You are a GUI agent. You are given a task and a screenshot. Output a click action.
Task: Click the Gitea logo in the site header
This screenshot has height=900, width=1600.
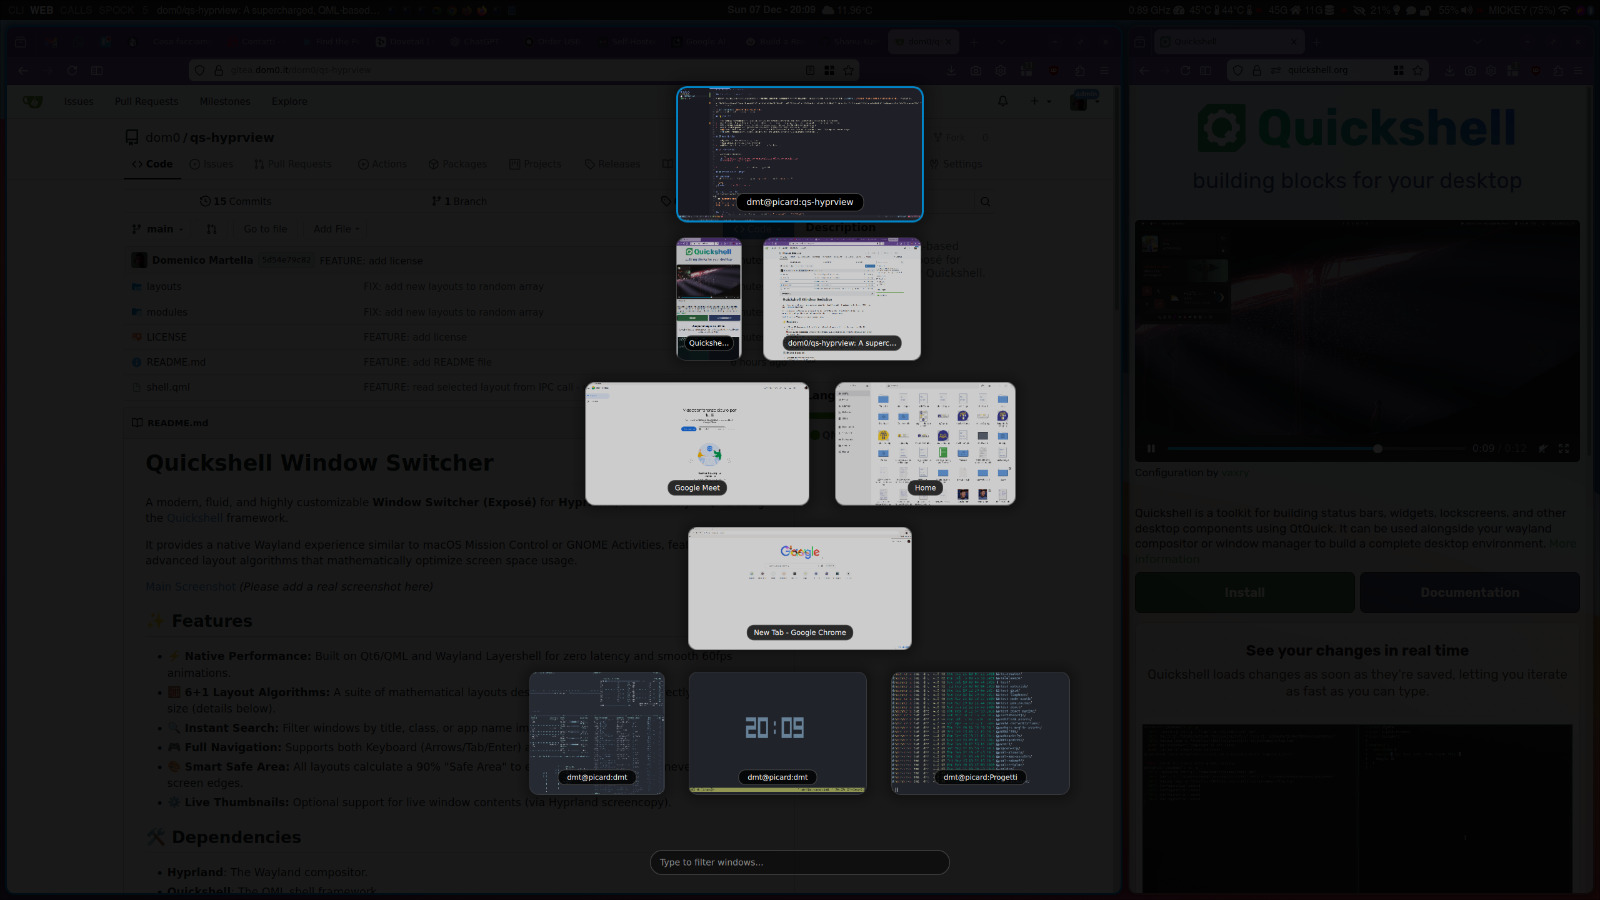(x=33, y=101)
